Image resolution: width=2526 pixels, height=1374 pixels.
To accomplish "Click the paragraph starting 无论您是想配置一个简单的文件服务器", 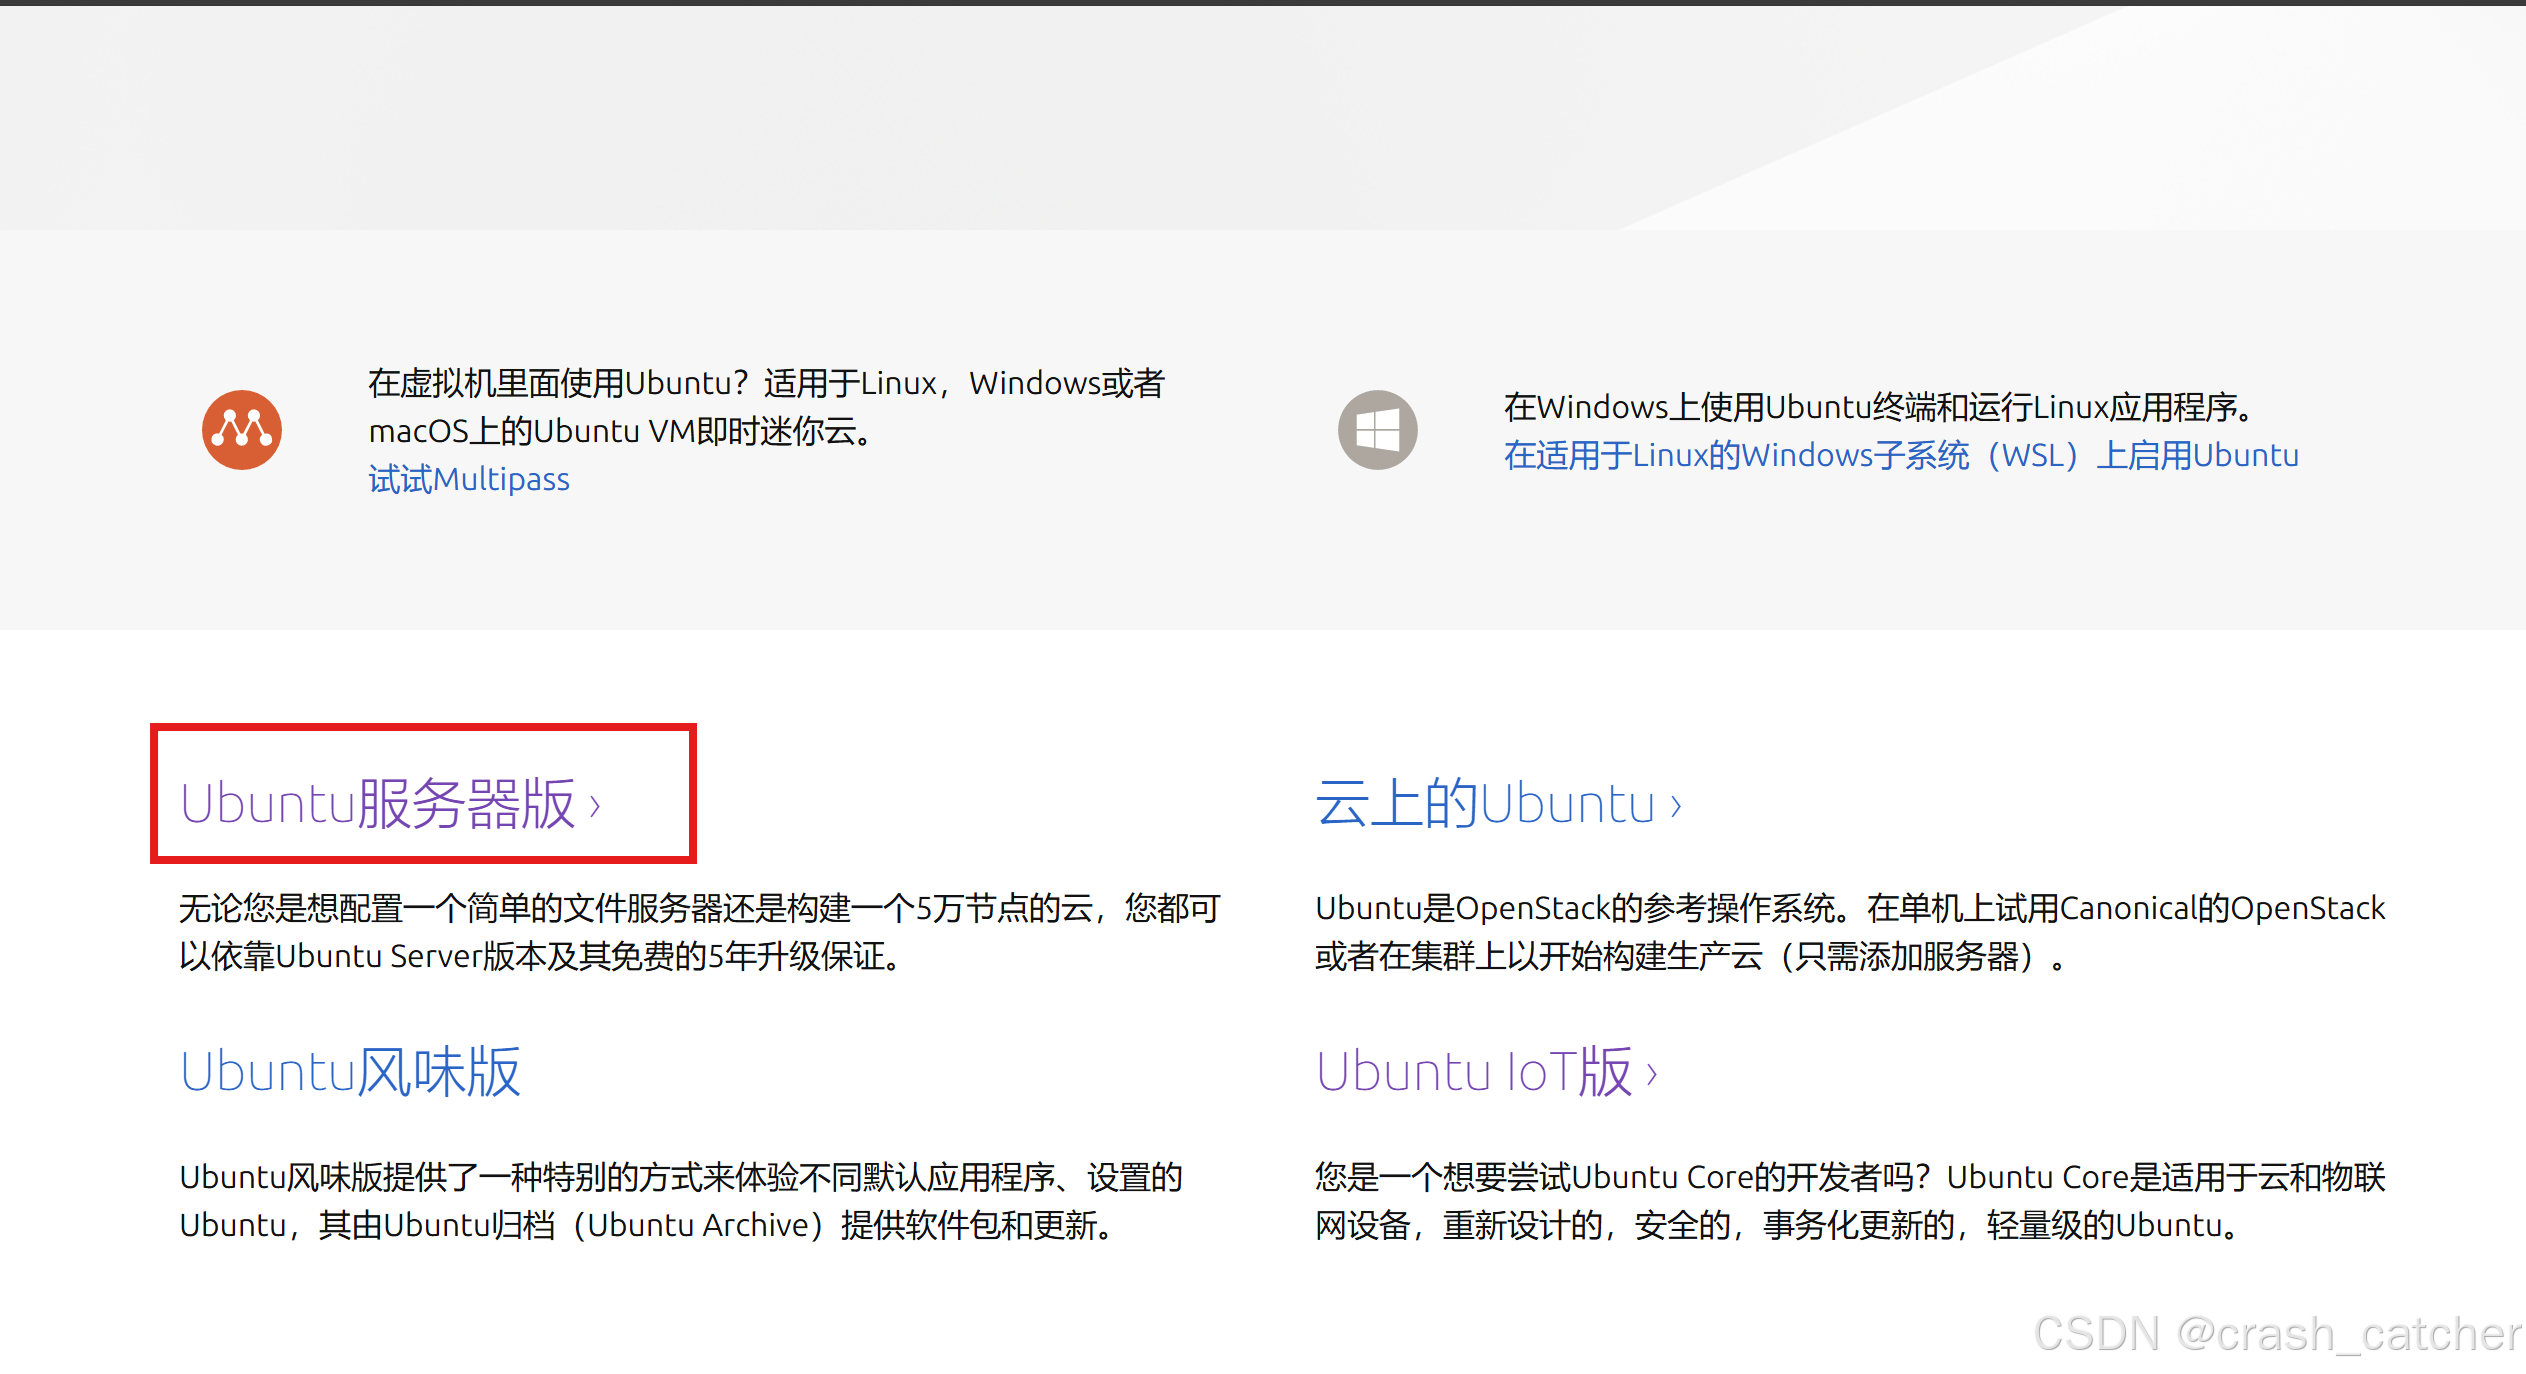I will 700,932.
